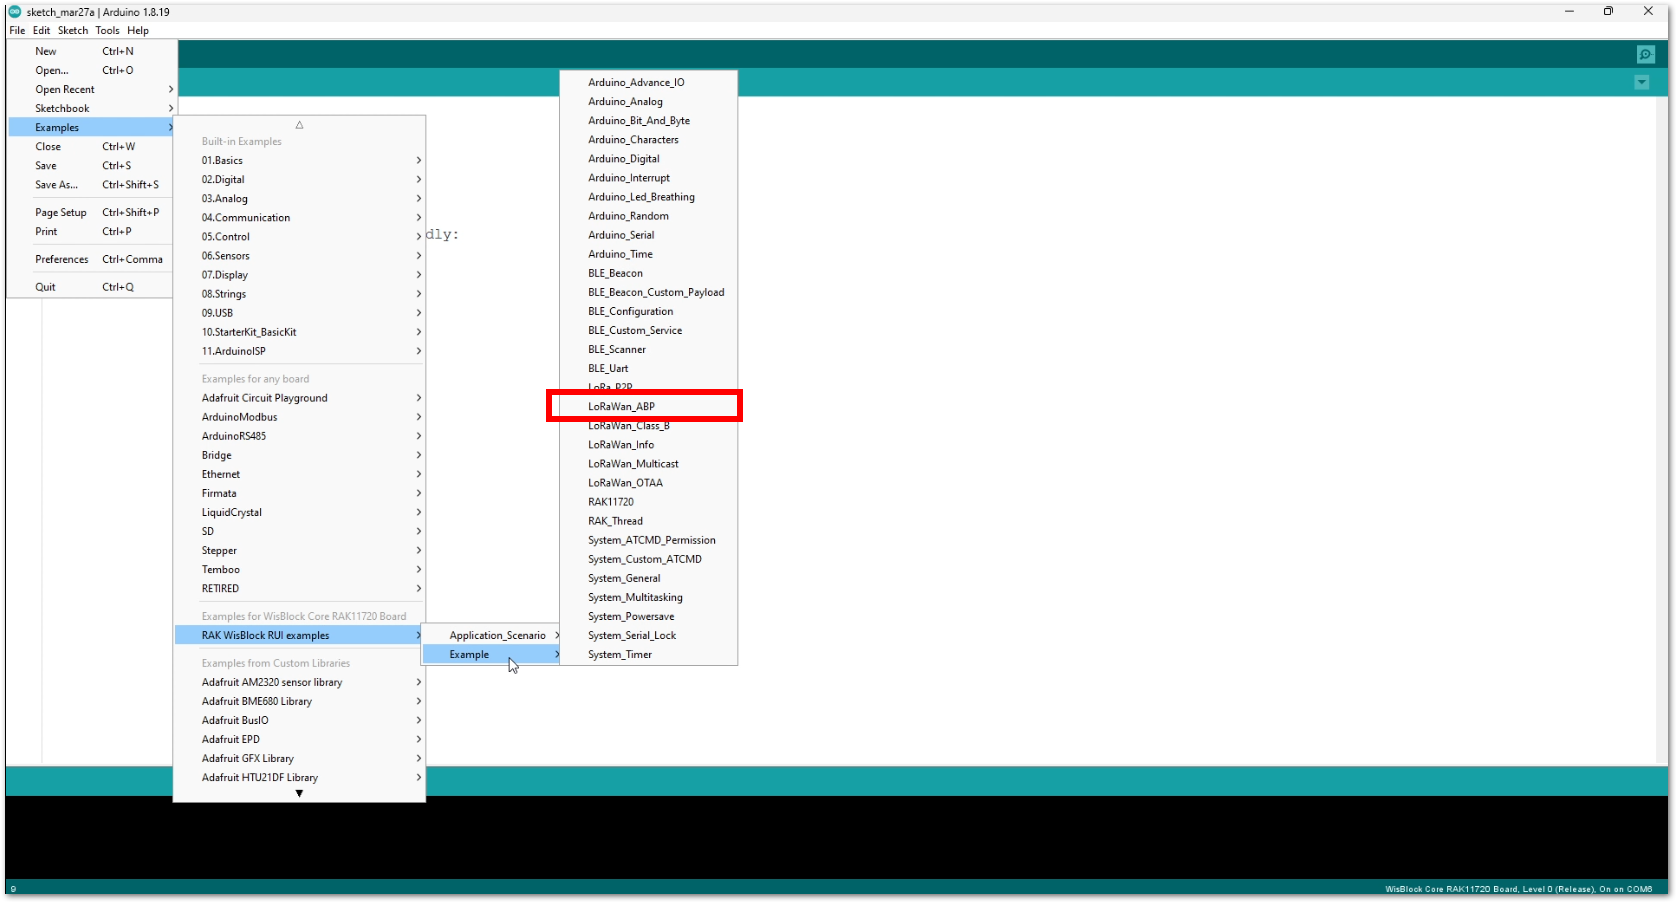This screenshot has width=1677, height=903.
Task: Click the WisBlock Core RAK11720 board status text
Action: [1518, 889]
